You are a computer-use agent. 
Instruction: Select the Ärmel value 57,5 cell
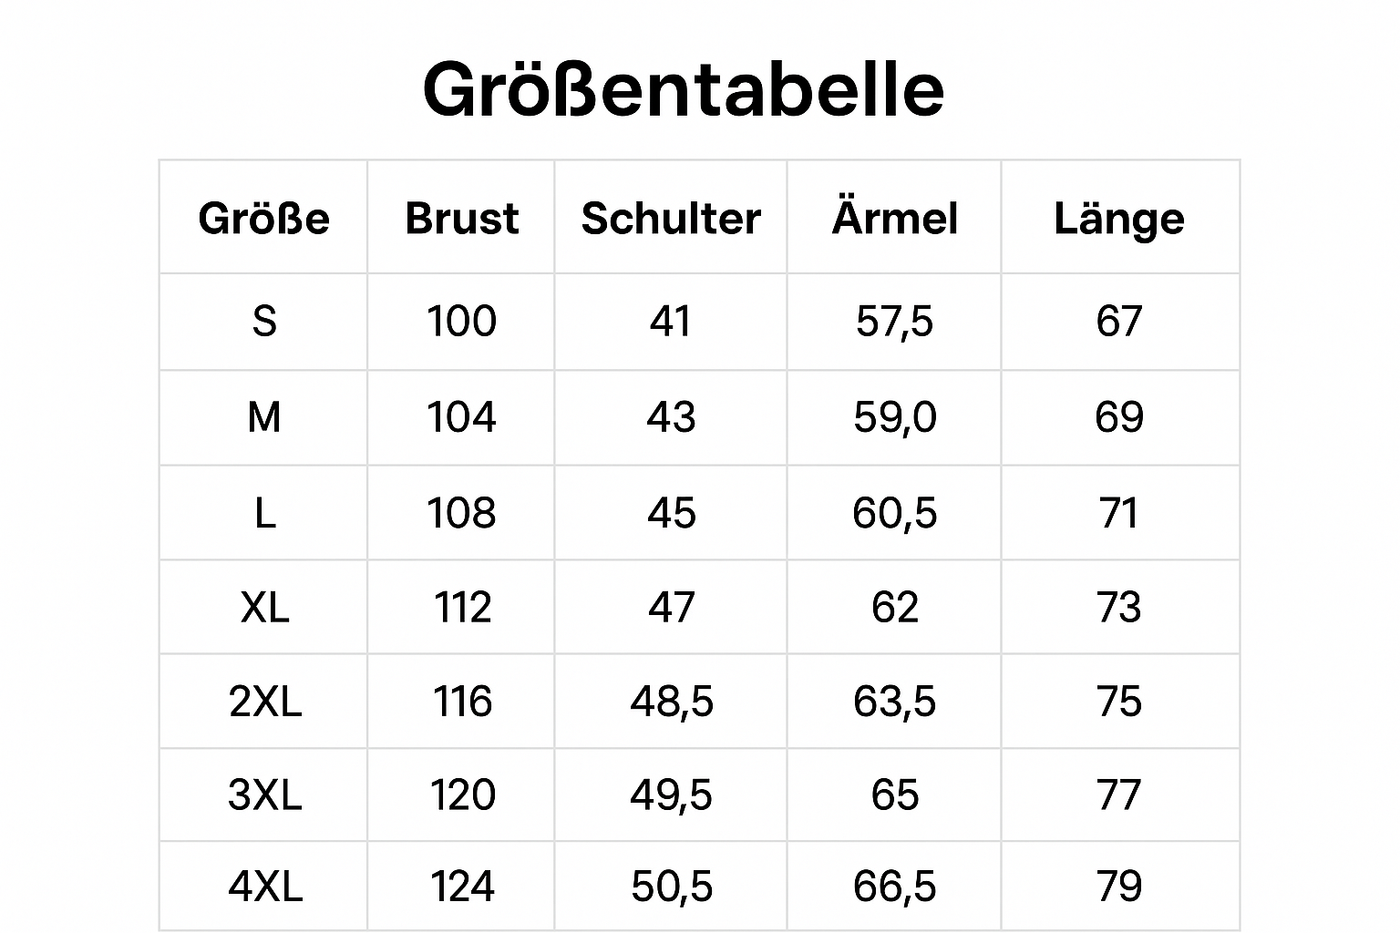(x=895, y=321)
